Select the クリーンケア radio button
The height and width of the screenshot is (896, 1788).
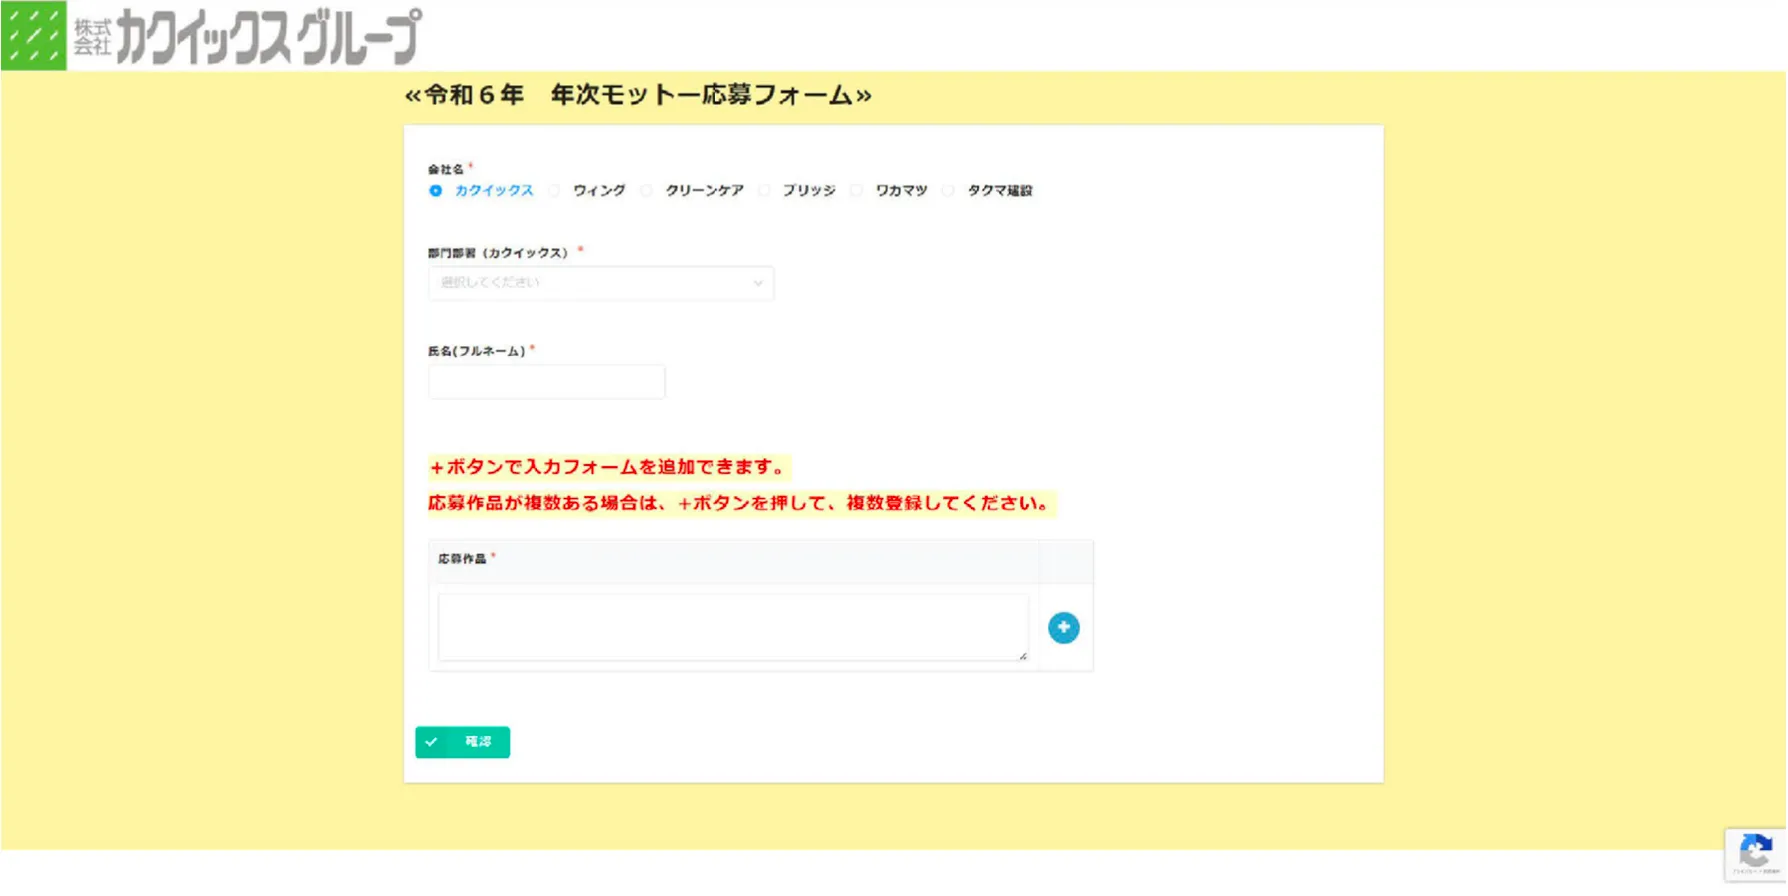(647, 191)
